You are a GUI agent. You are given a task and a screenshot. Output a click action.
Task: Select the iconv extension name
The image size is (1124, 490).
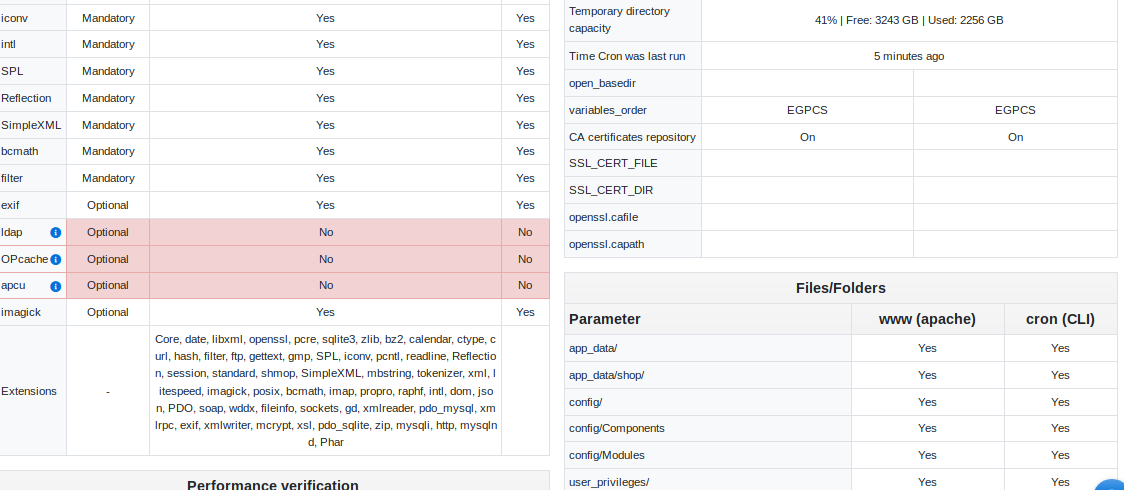[14, 18]
